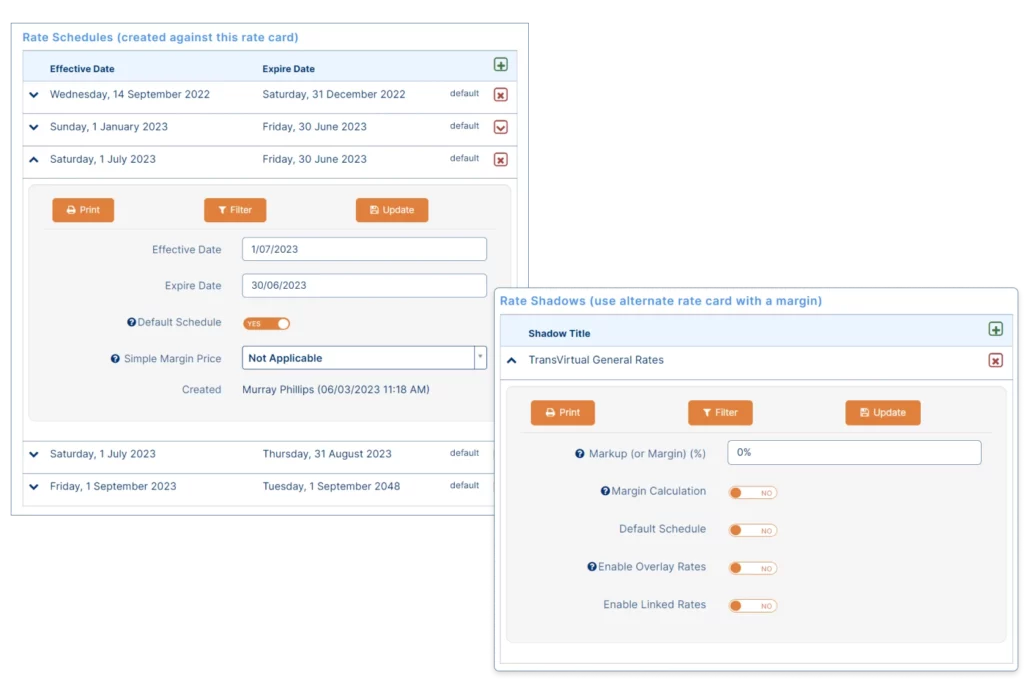Click the red delete icon on 1 July 2023 row

point(500,159)
